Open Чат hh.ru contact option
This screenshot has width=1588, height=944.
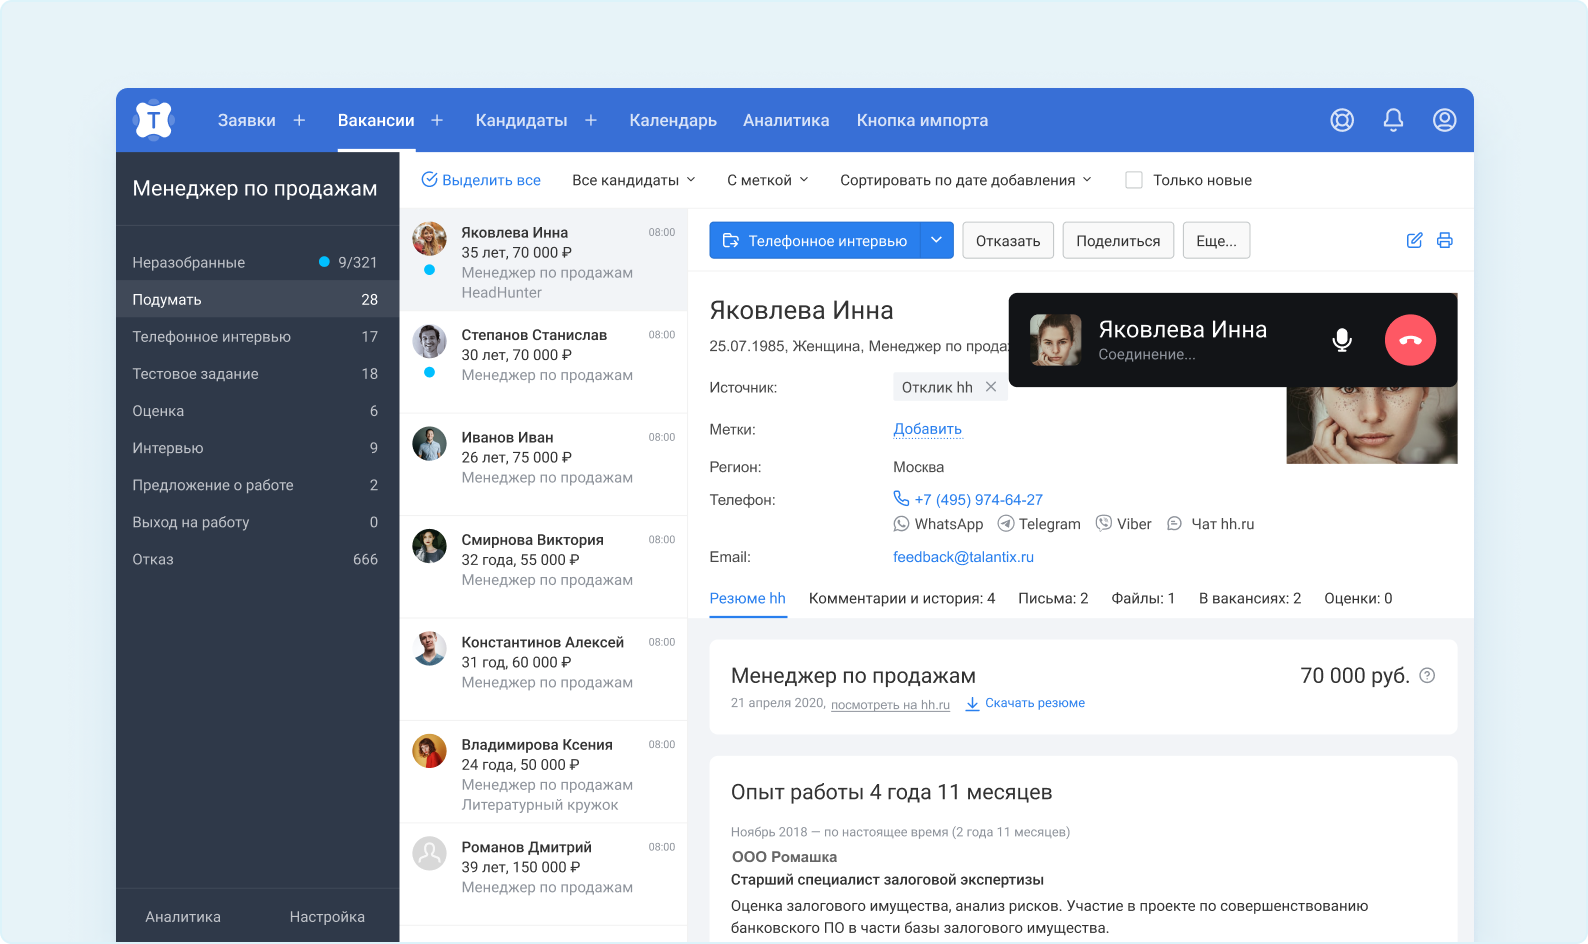[1210, 524]
